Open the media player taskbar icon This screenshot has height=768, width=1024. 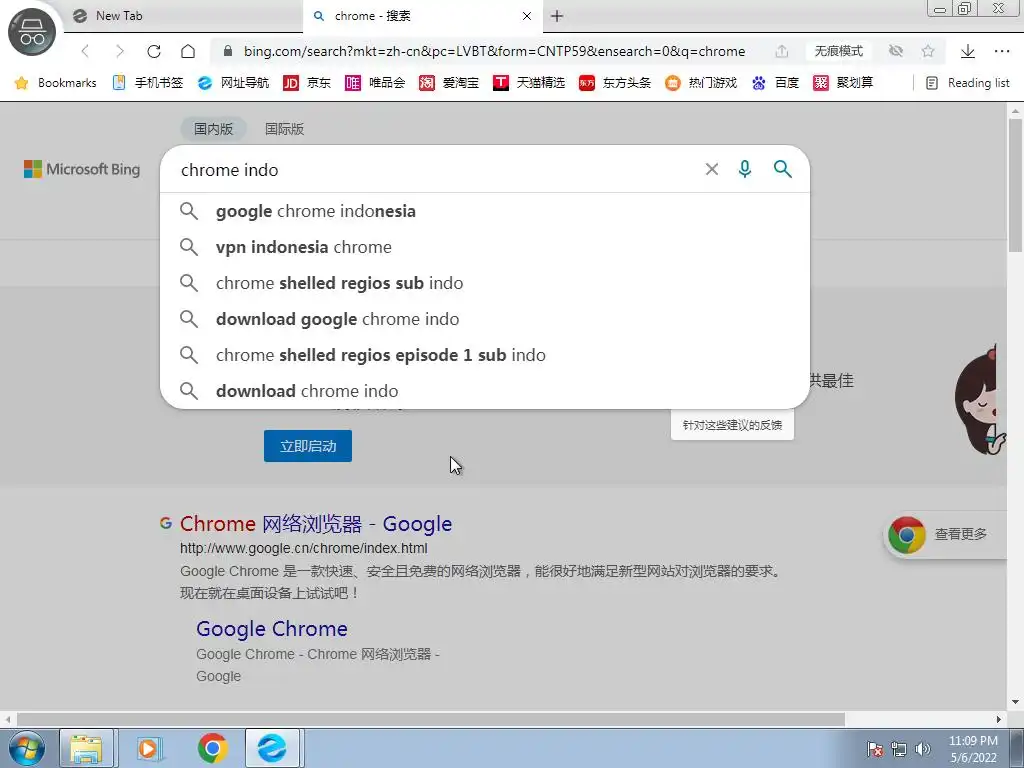tap(149, 748)
